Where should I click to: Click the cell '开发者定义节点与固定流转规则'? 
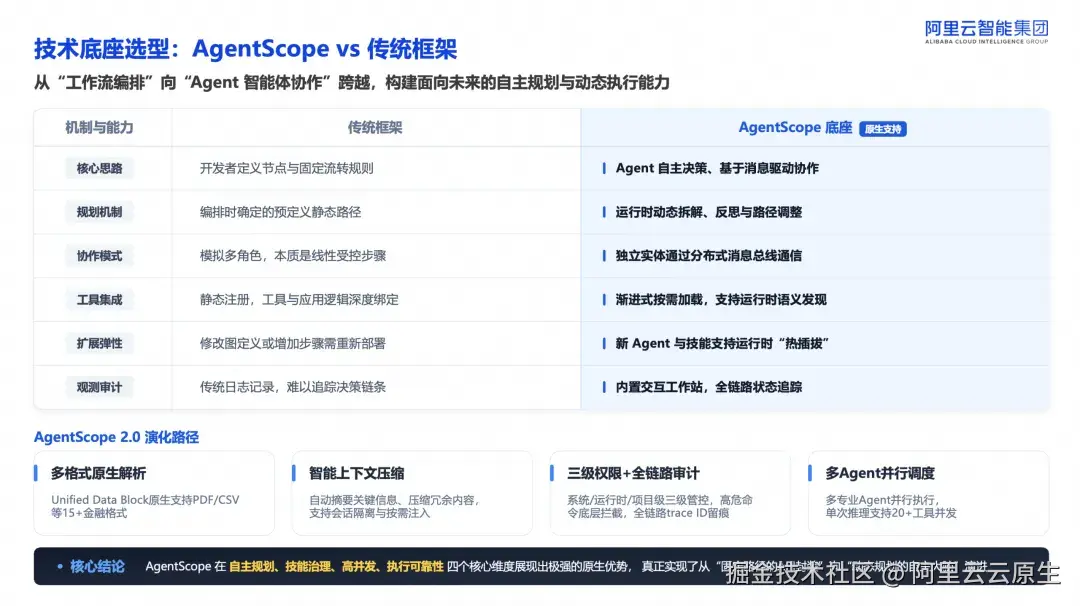(287, 168)
